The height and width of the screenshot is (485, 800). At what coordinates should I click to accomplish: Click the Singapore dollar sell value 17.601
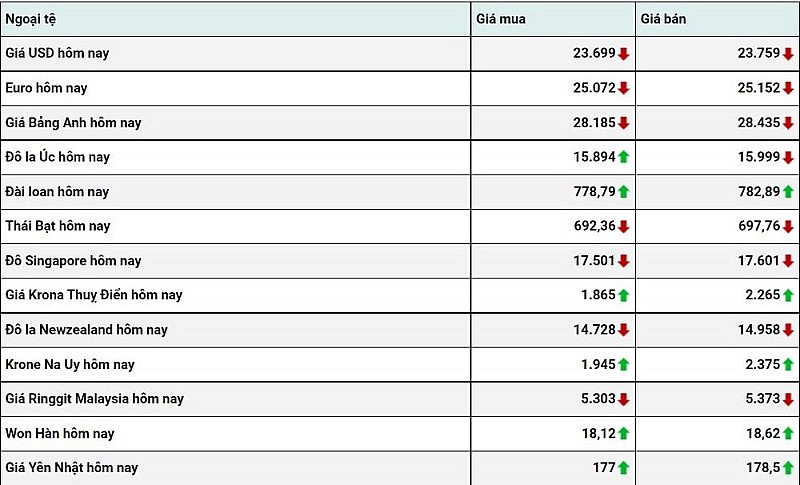click(x=758, y=261)
